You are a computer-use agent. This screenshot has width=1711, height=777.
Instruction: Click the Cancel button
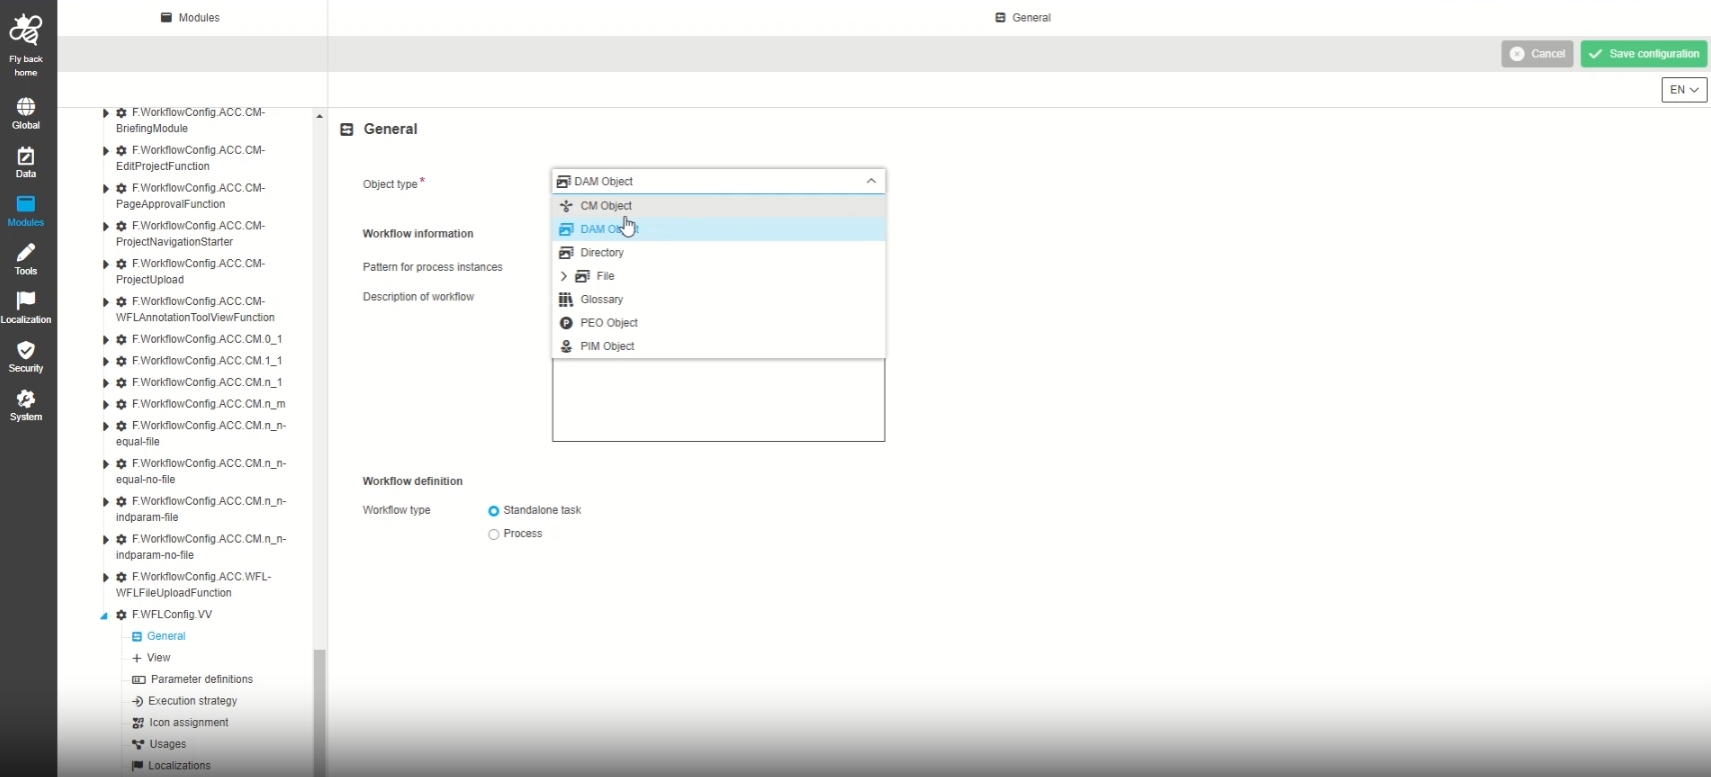pos(1537,54)
